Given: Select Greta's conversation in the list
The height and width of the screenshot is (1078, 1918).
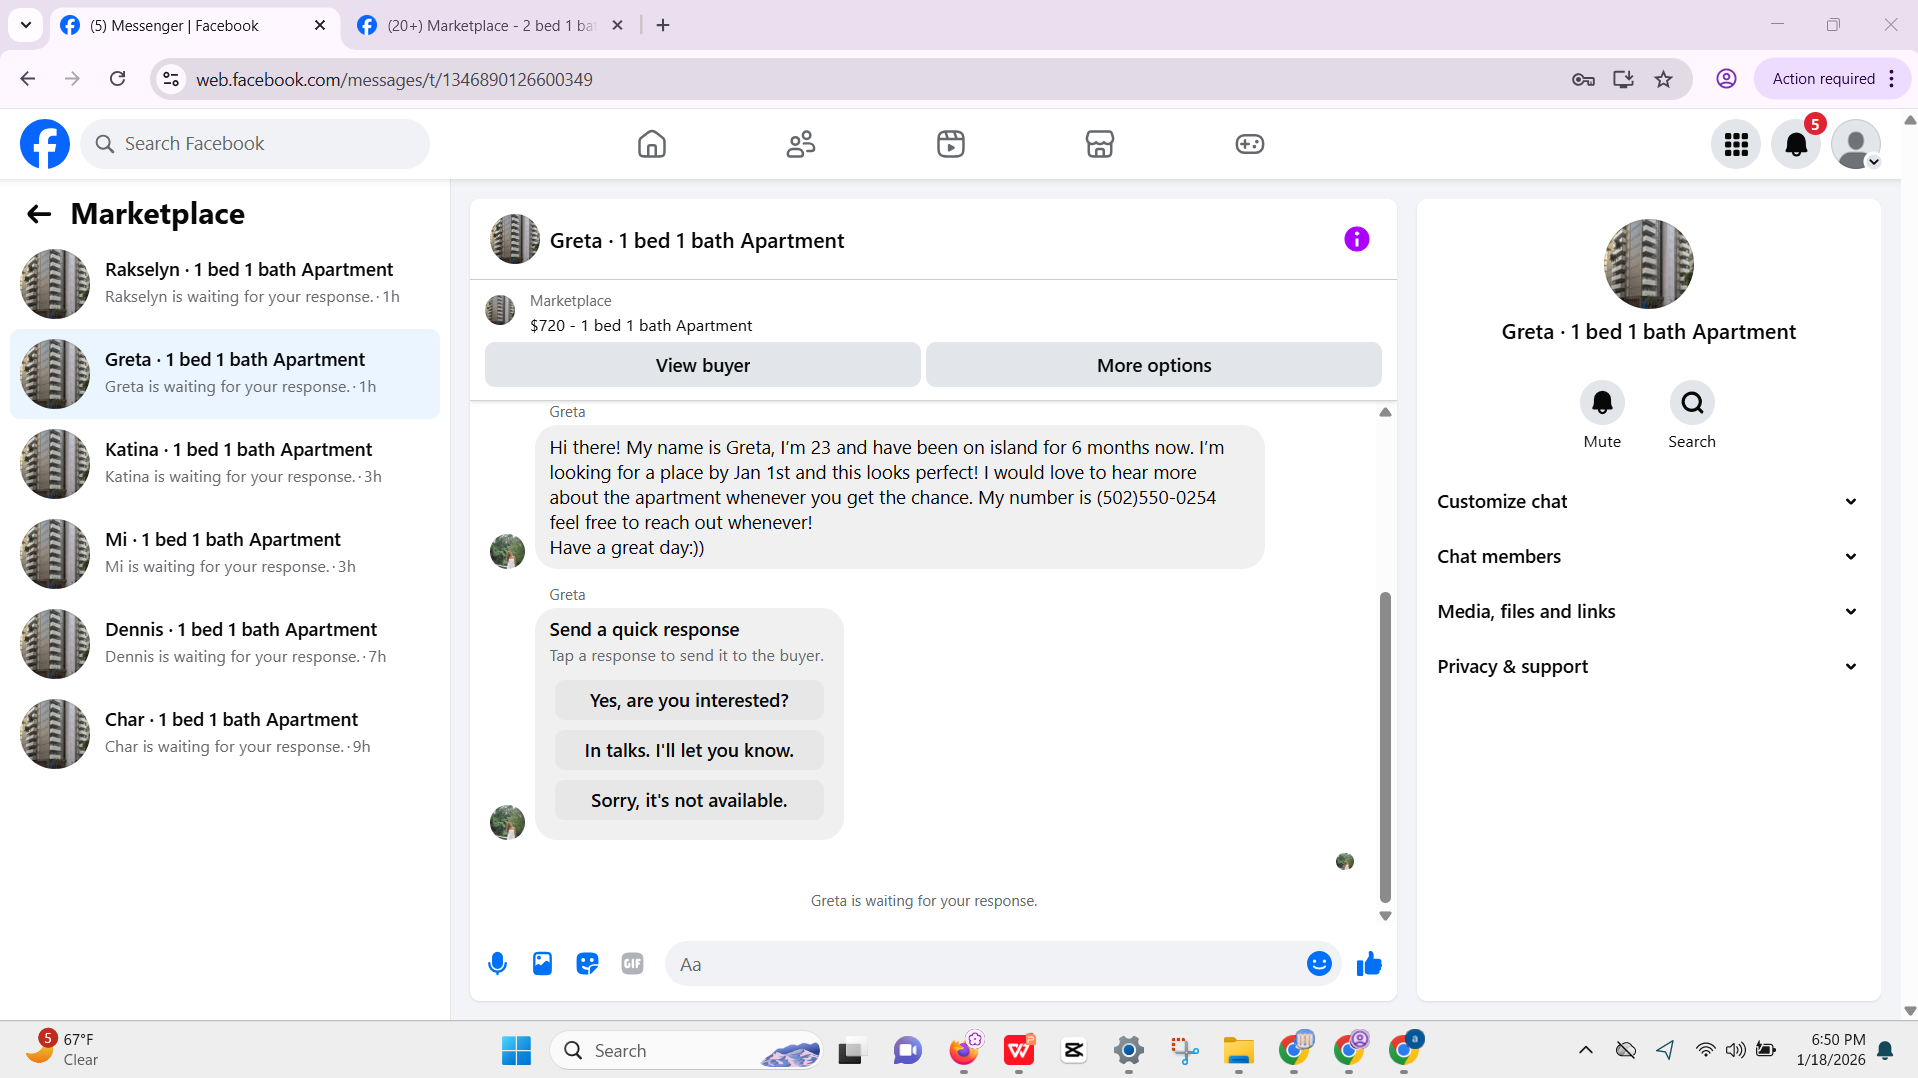Looking at the screenshot, I should pos(225,374).
